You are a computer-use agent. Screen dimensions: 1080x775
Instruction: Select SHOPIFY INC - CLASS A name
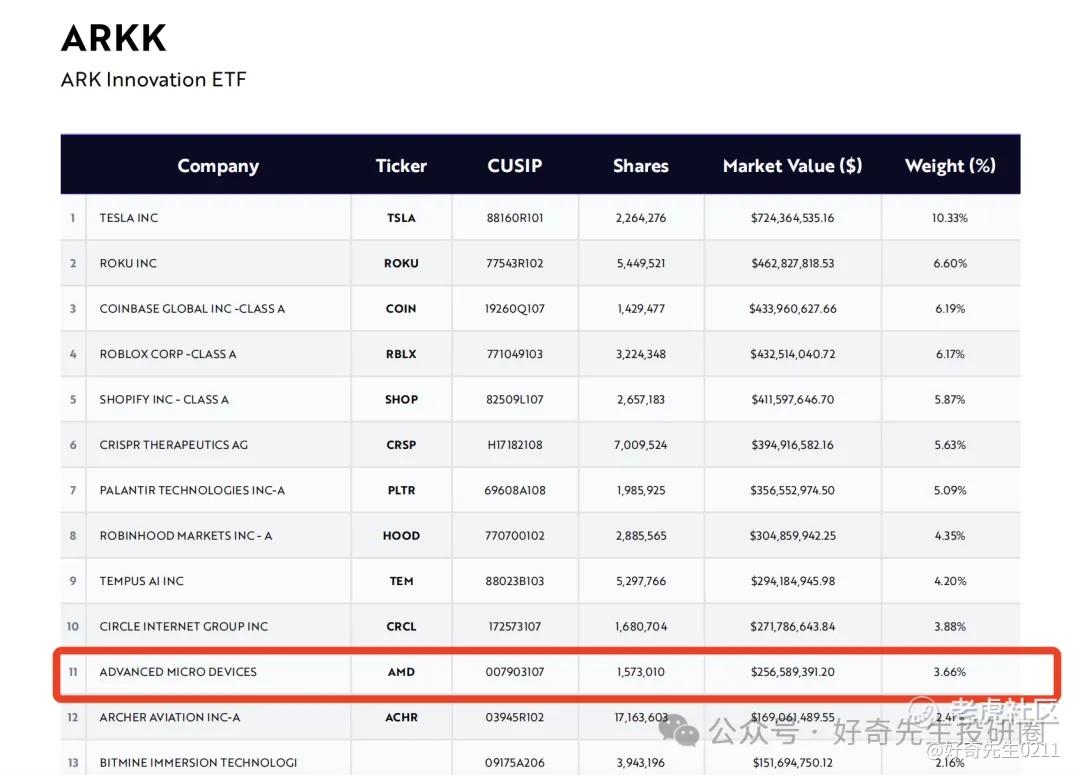pos(164,400)
